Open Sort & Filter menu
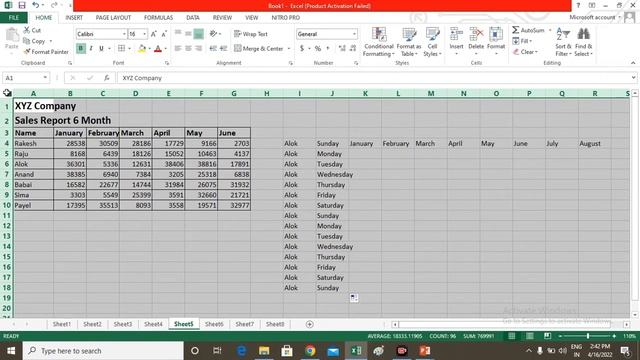Image resolution: width=640 pixels, height=360 pixels. tap(563, 42)
